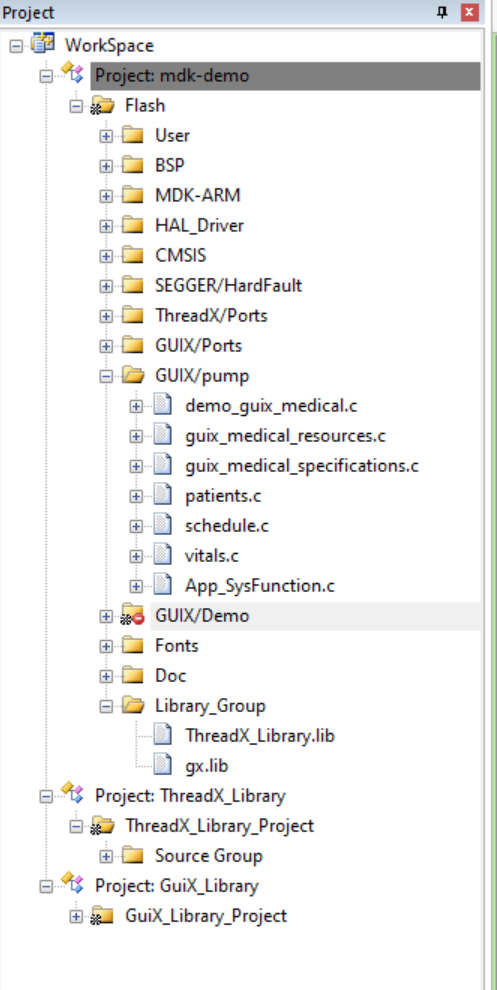Click the GuiX_Library_Project target icon
Screen dimensions: 497x990
(x=103, y=916)
